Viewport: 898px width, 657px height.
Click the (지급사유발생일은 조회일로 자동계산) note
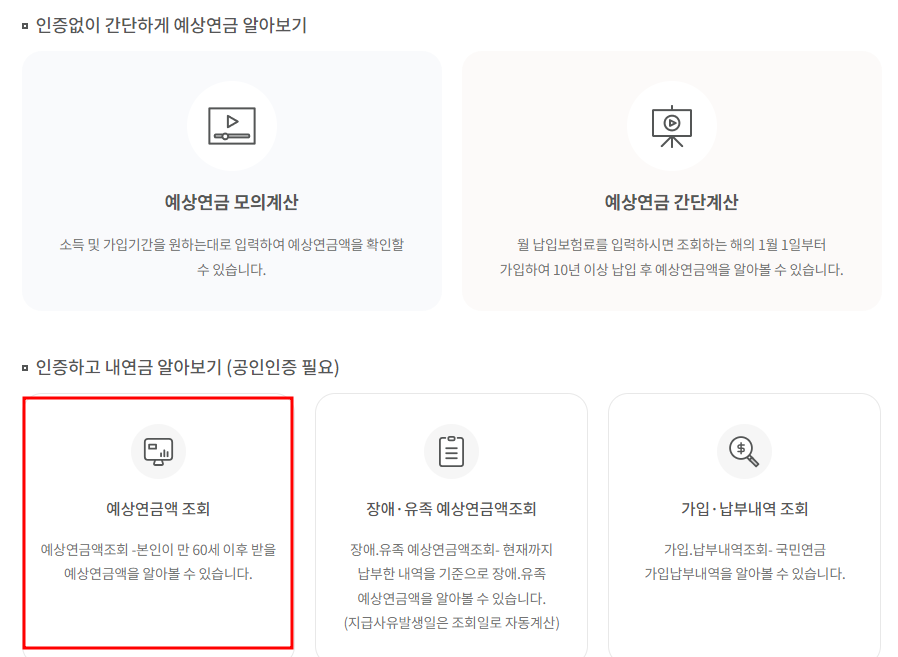click(x=451, y=623)
